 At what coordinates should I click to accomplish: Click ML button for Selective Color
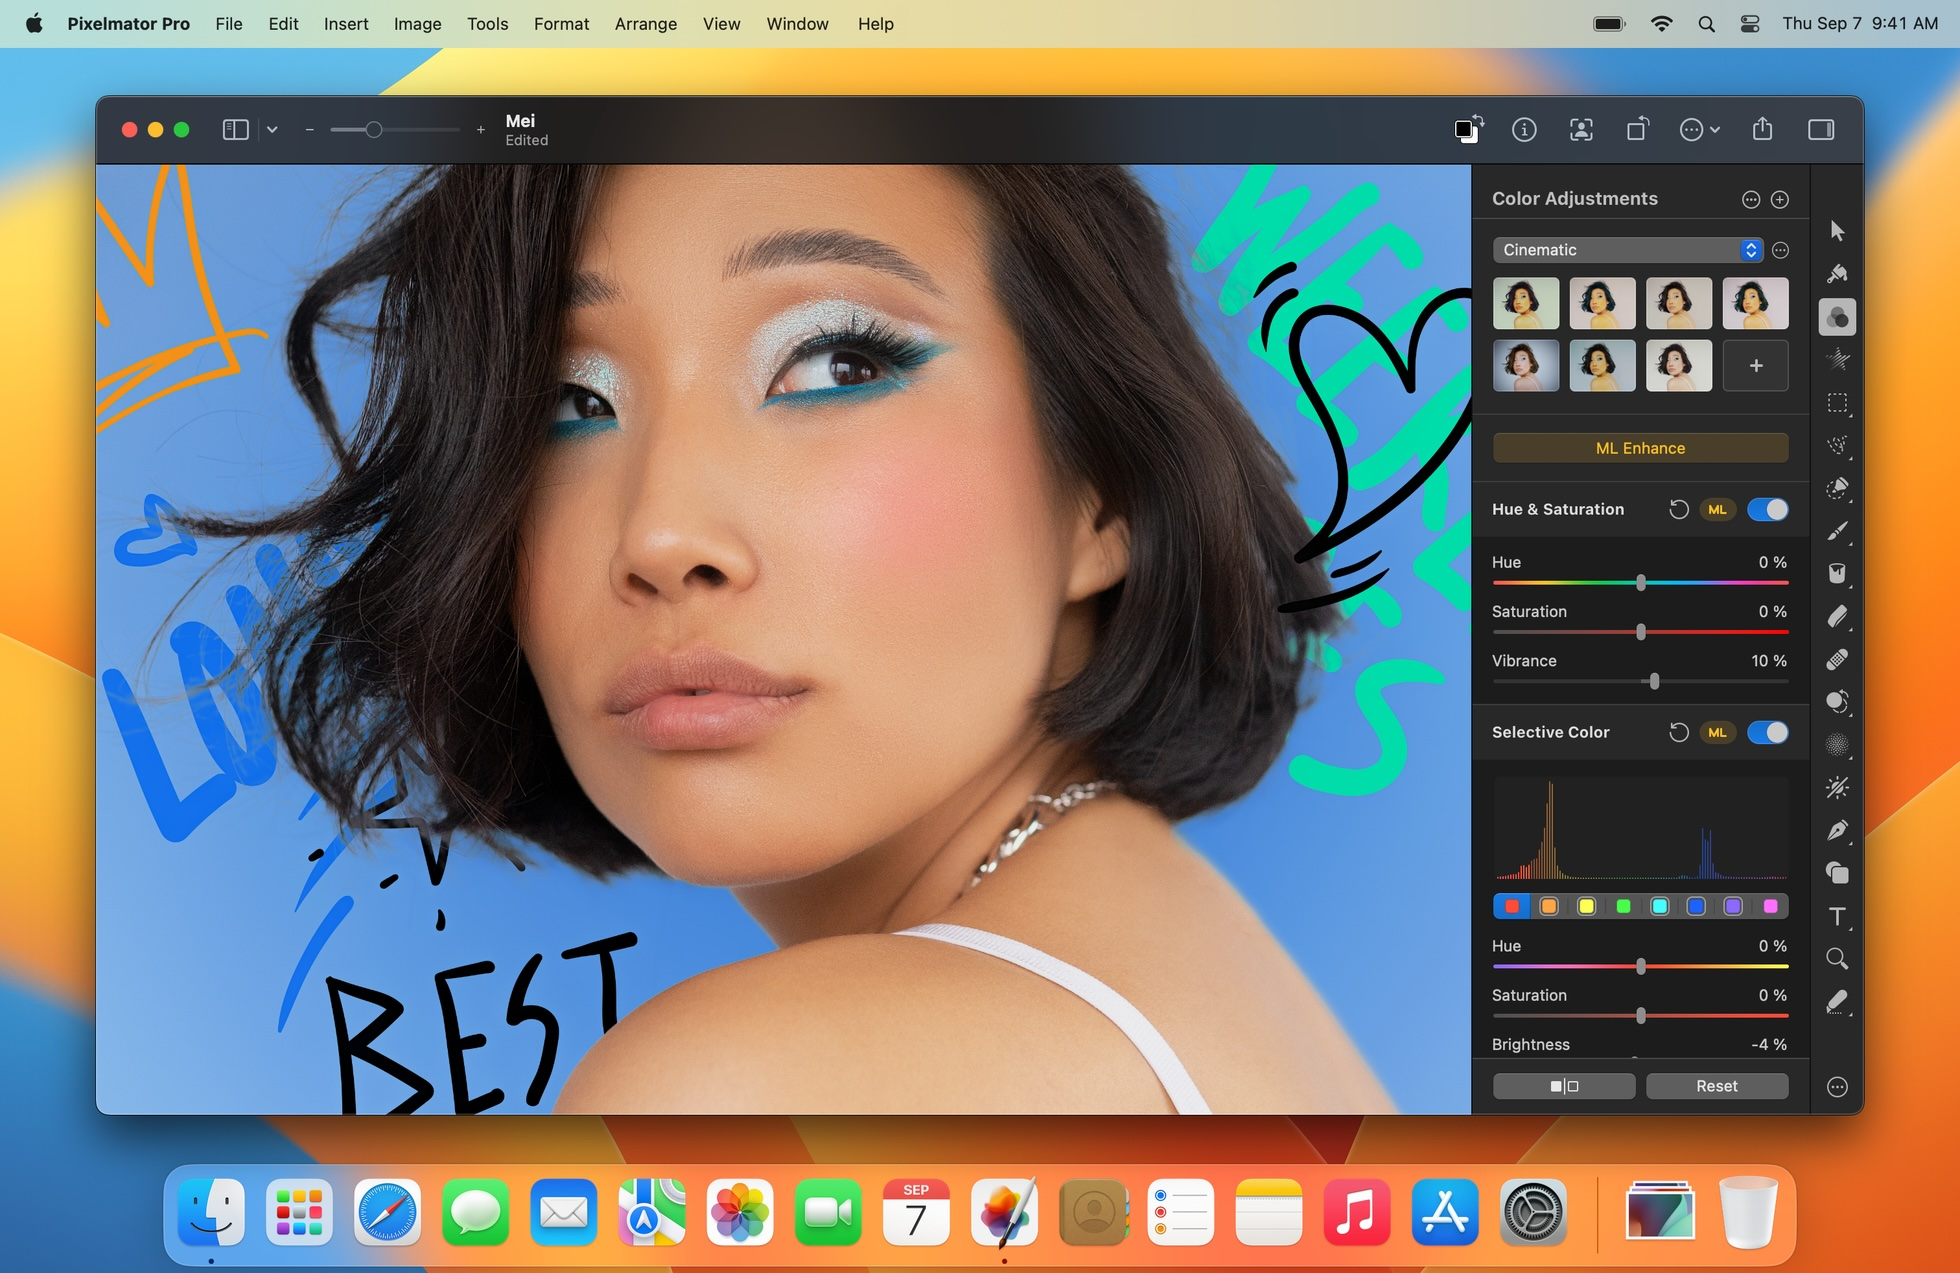click(x=1717, y=732)
